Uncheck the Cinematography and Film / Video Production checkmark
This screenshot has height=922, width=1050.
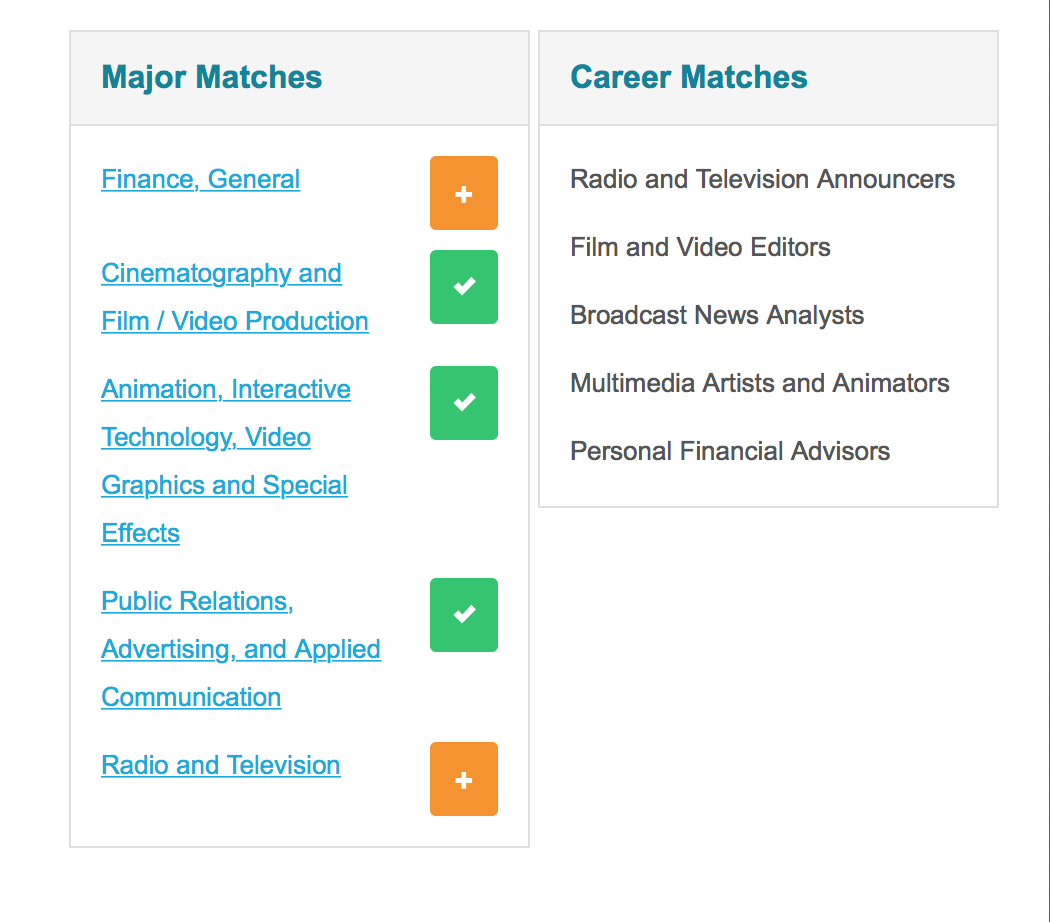(x=463, y=287)
